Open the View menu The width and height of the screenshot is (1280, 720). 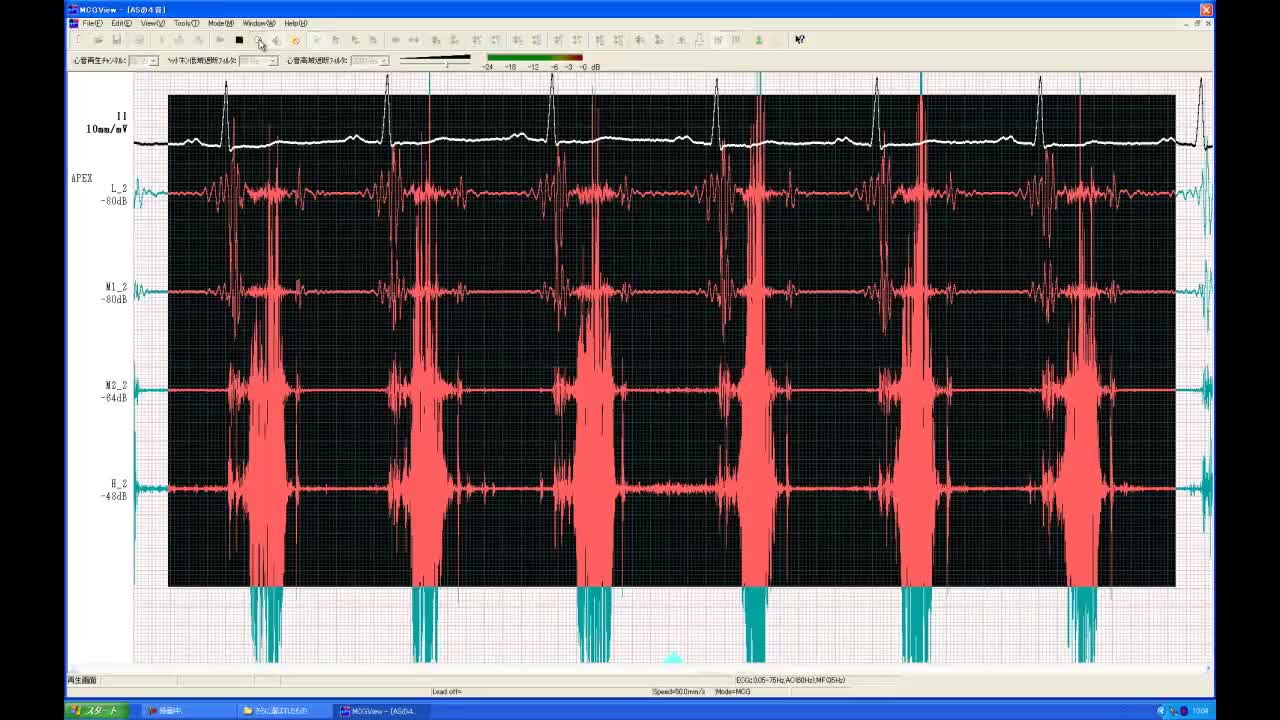[x=153, y=23]
